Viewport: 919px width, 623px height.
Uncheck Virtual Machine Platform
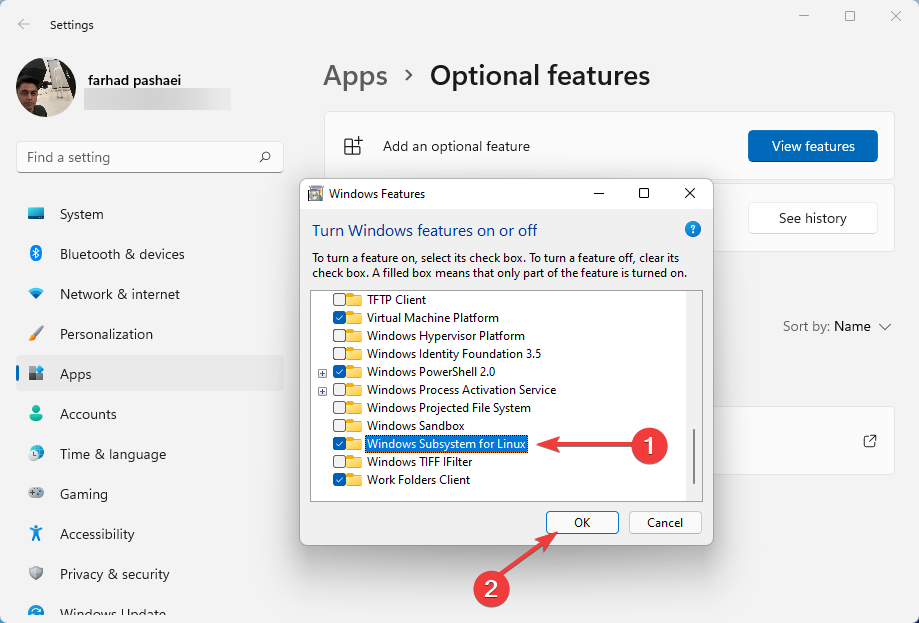pyautogui.click(x=337, y=317)
